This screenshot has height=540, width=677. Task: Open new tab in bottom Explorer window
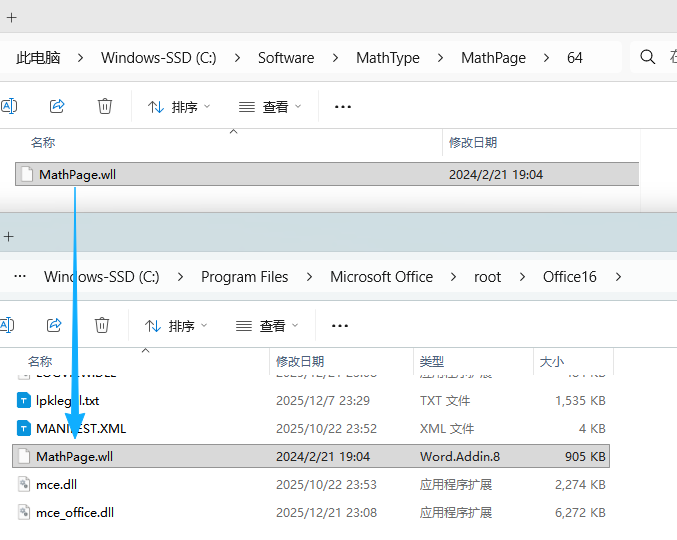(9, 237)
